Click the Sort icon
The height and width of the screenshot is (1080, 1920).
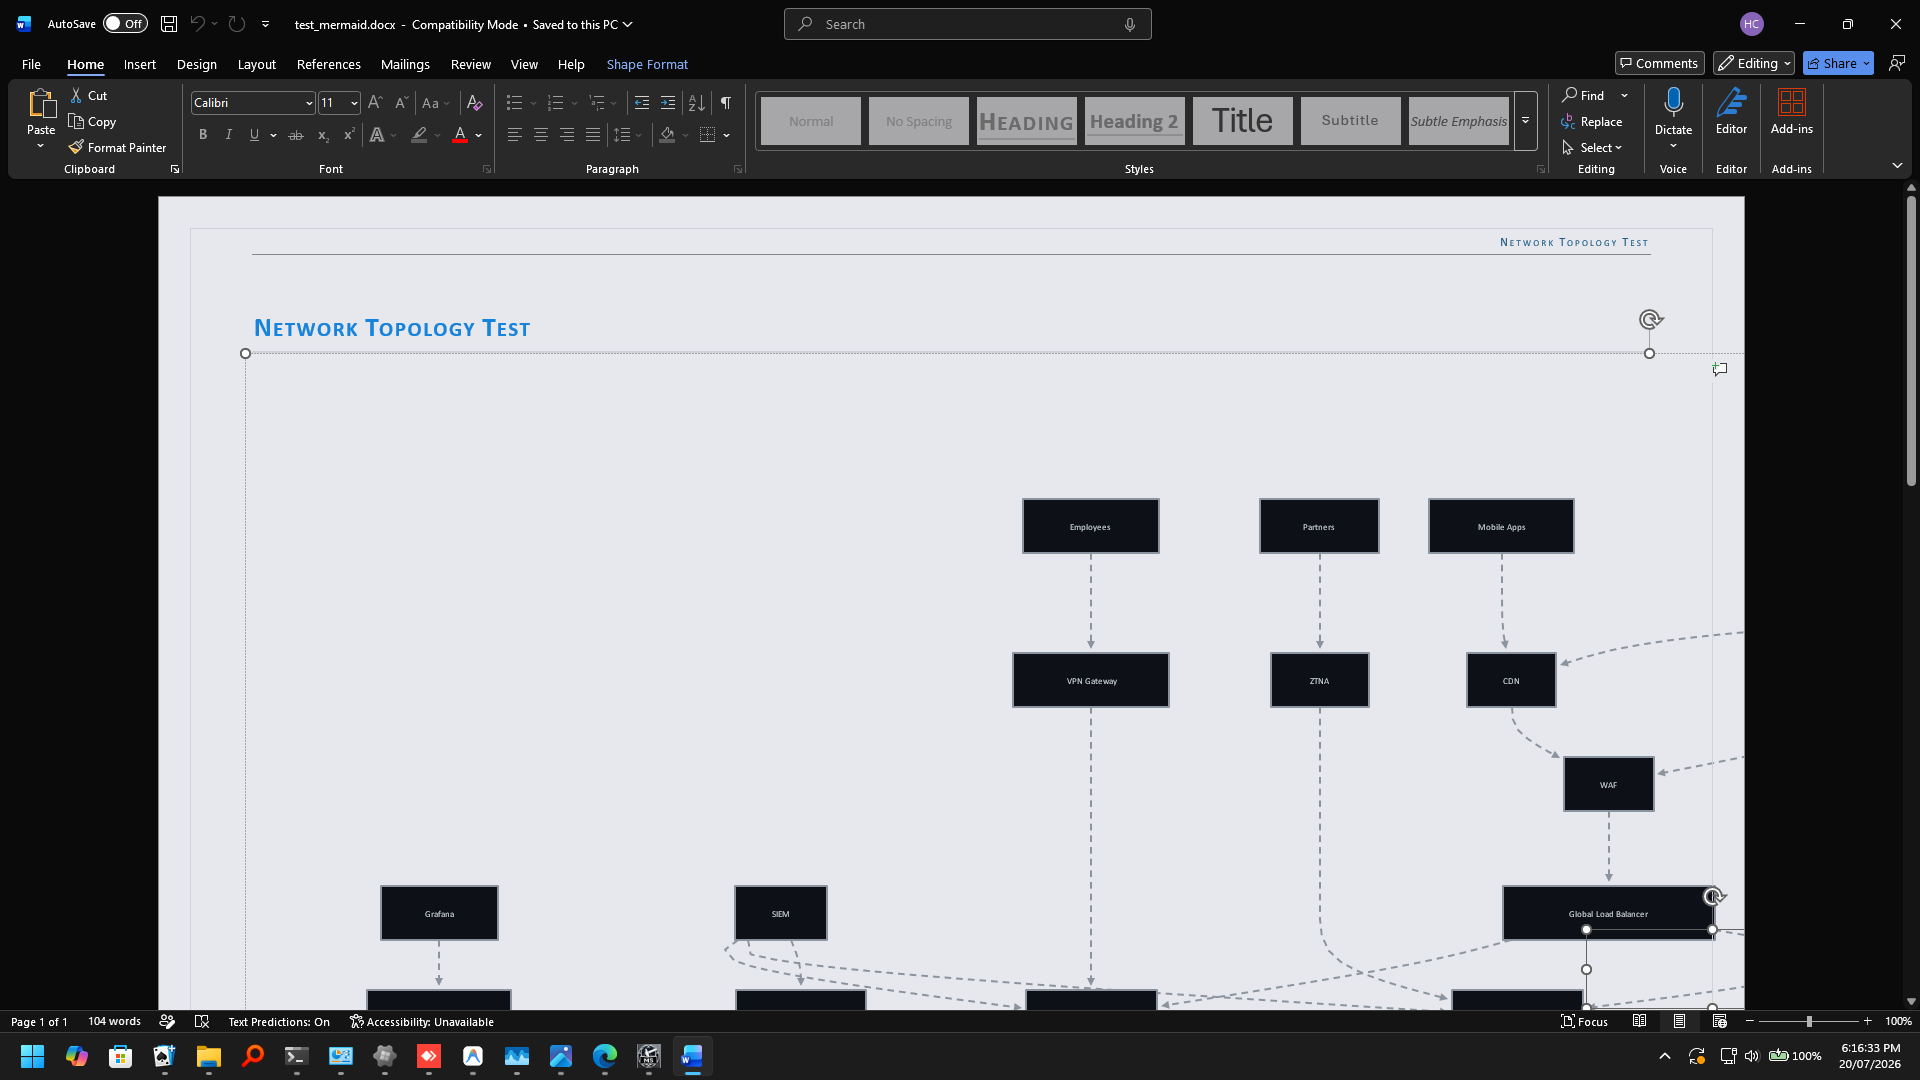pyautogui.click(x=697, y=103)
